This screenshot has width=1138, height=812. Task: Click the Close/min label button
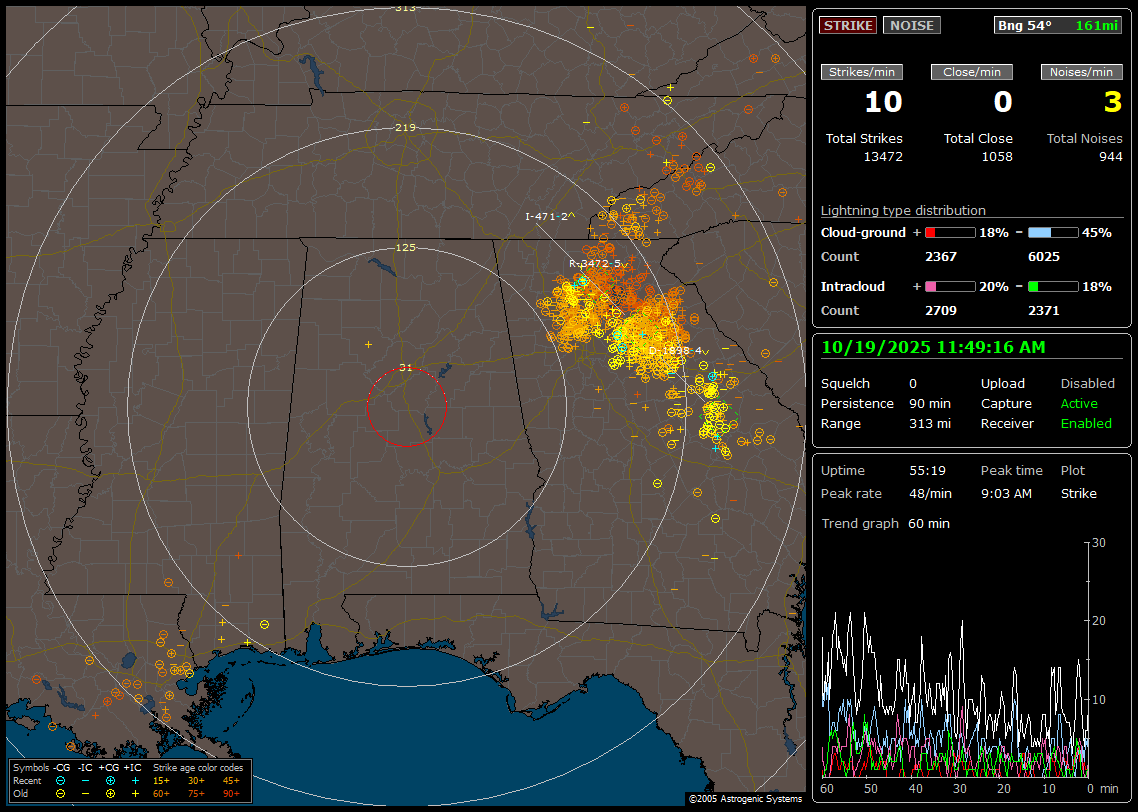coord(971,72)
